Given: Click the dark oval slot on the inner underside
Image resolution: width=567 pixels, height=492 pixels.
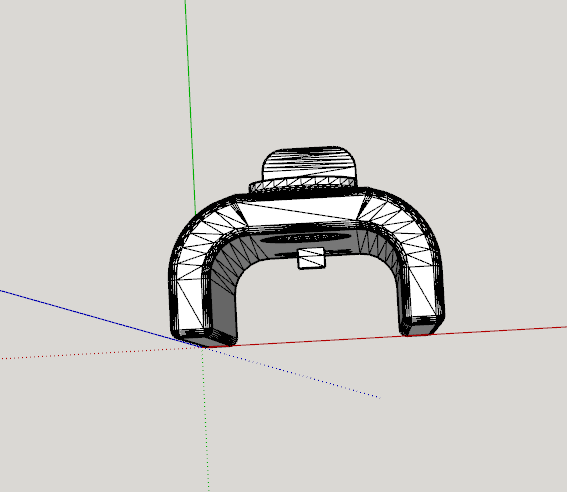Looking at the screenshot, I should [306, 238].
